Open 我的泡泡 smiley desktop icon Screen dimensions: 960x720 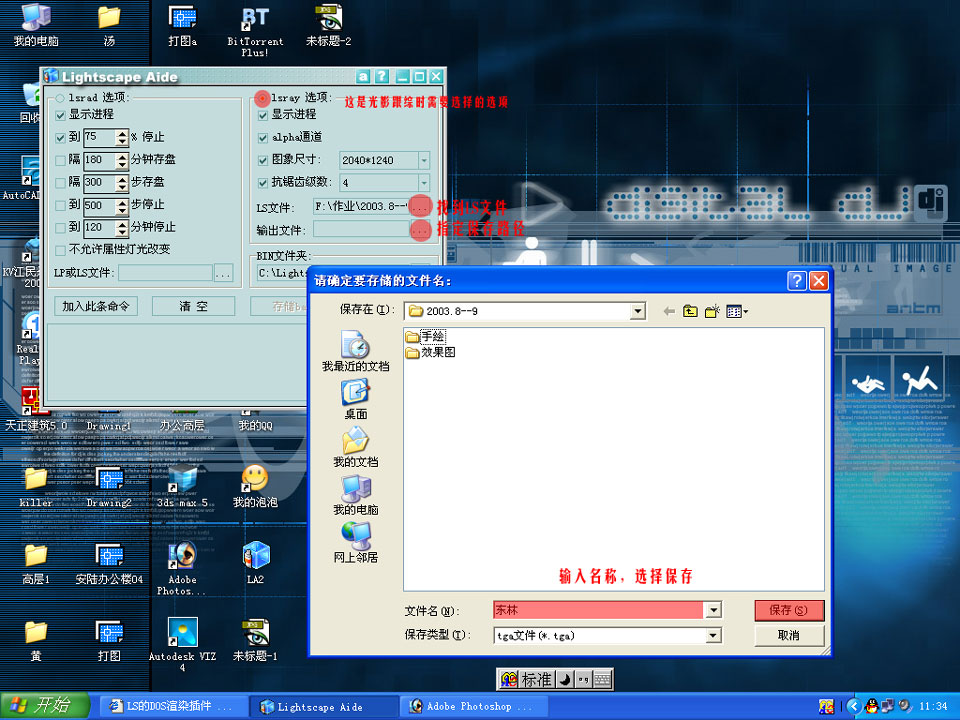point(255,487)
